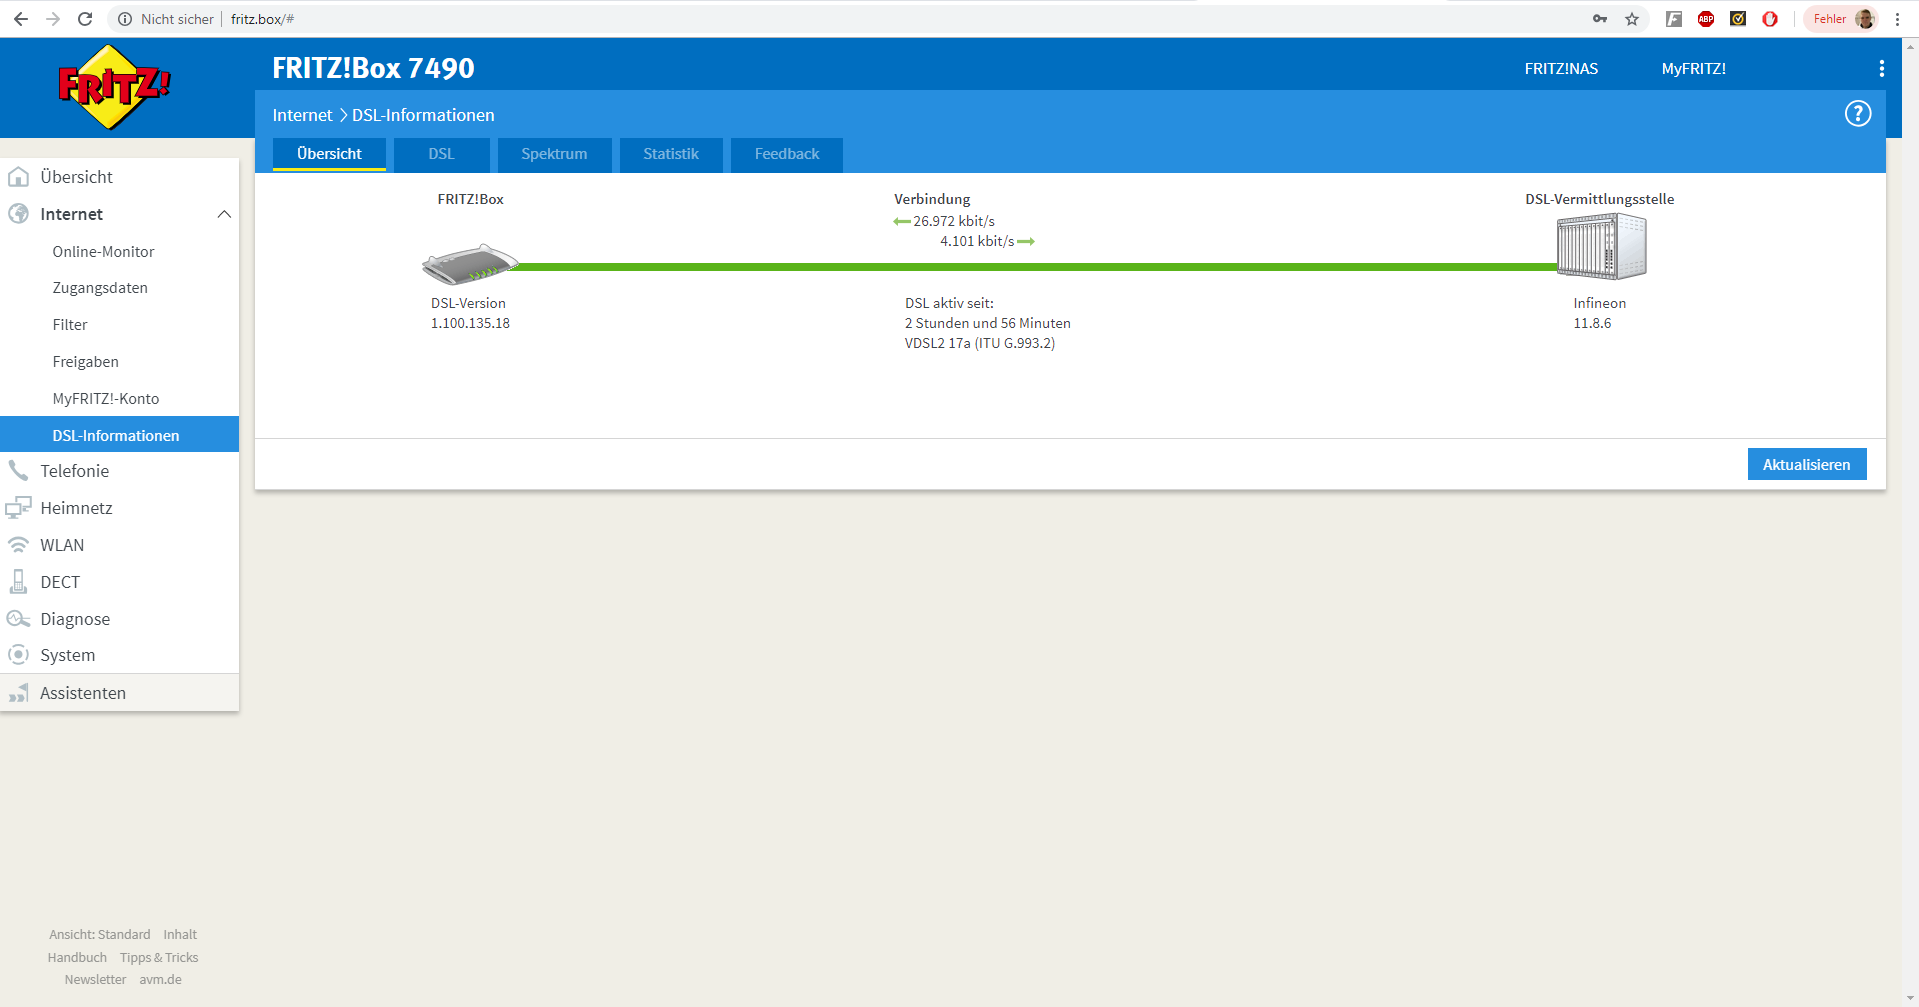Open the FRITZ!Box three-dot menu
This screenshot has height=1007, width=1919.
click(1881, 68)
